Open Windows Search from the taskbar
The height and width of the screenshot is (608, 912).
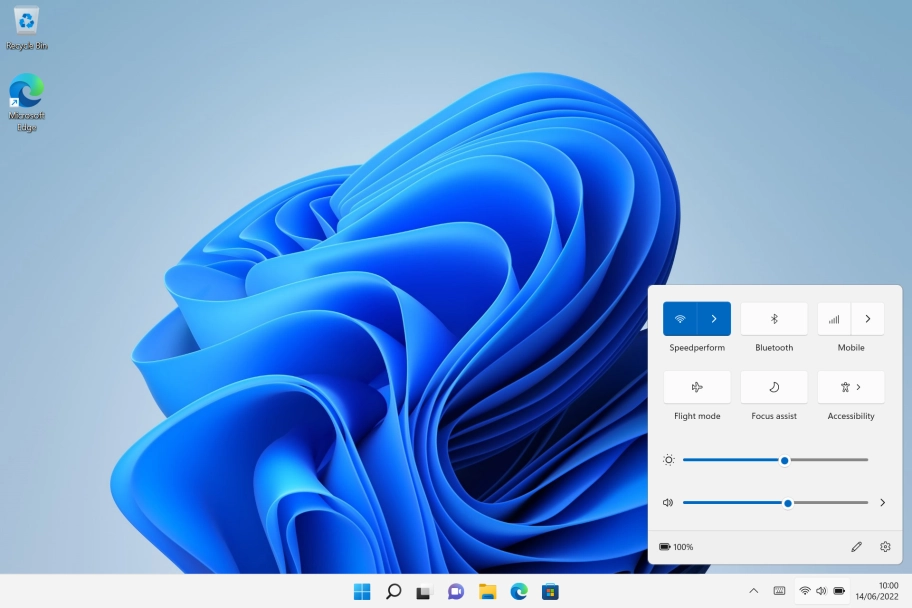point(393,591)
